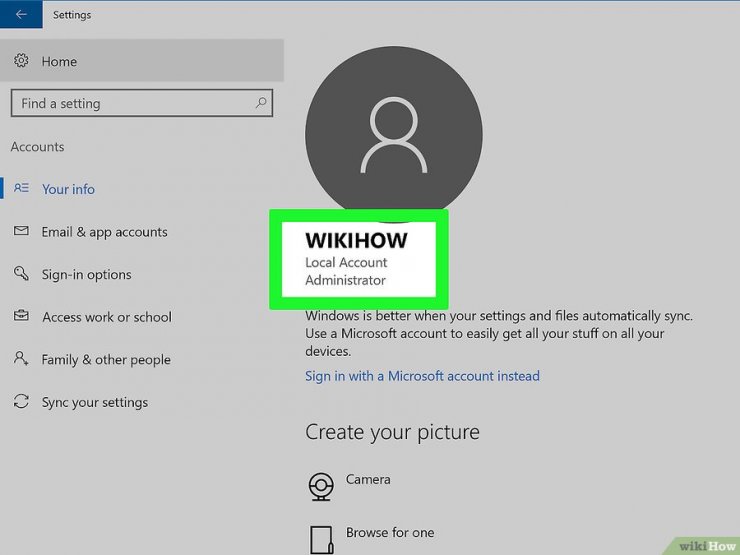Screen dimensions: 740x555
Task: Click the sync arrows icon
Action: [21, 401]
